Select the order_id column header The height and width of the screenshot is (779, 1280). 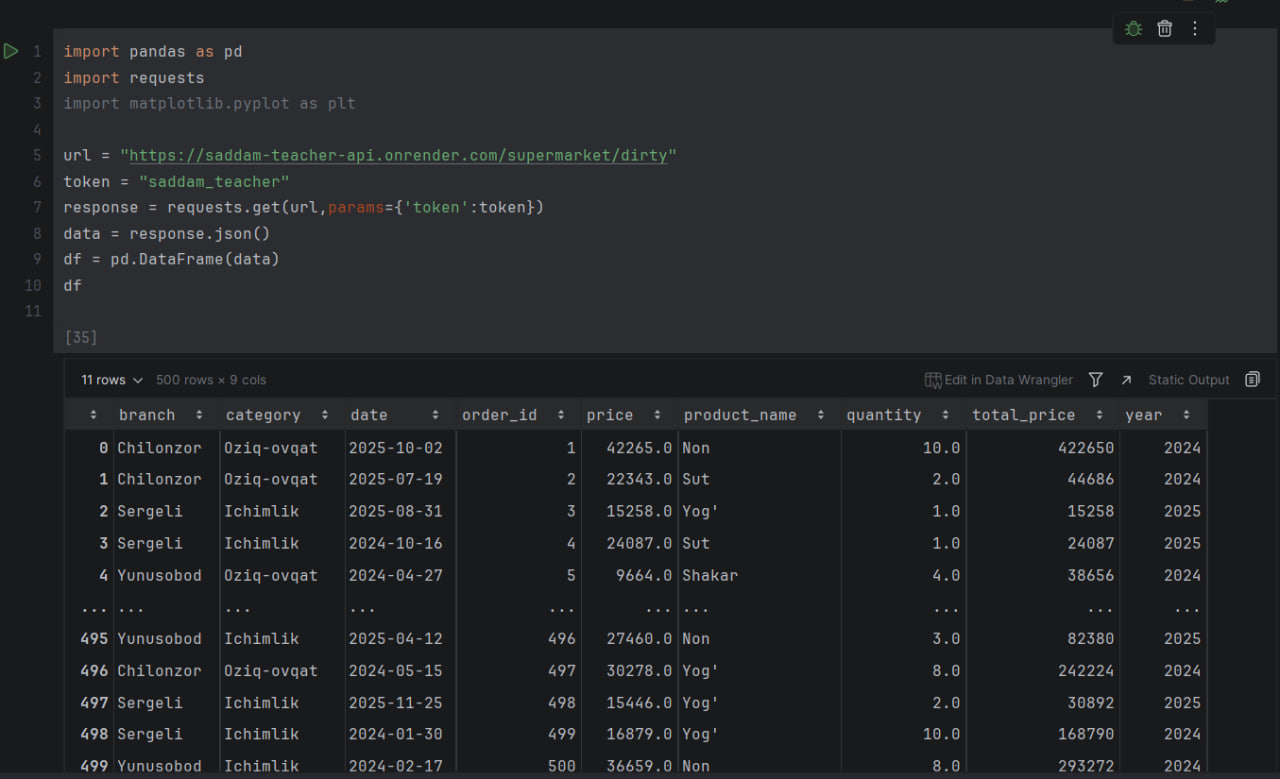pos(499,415)
